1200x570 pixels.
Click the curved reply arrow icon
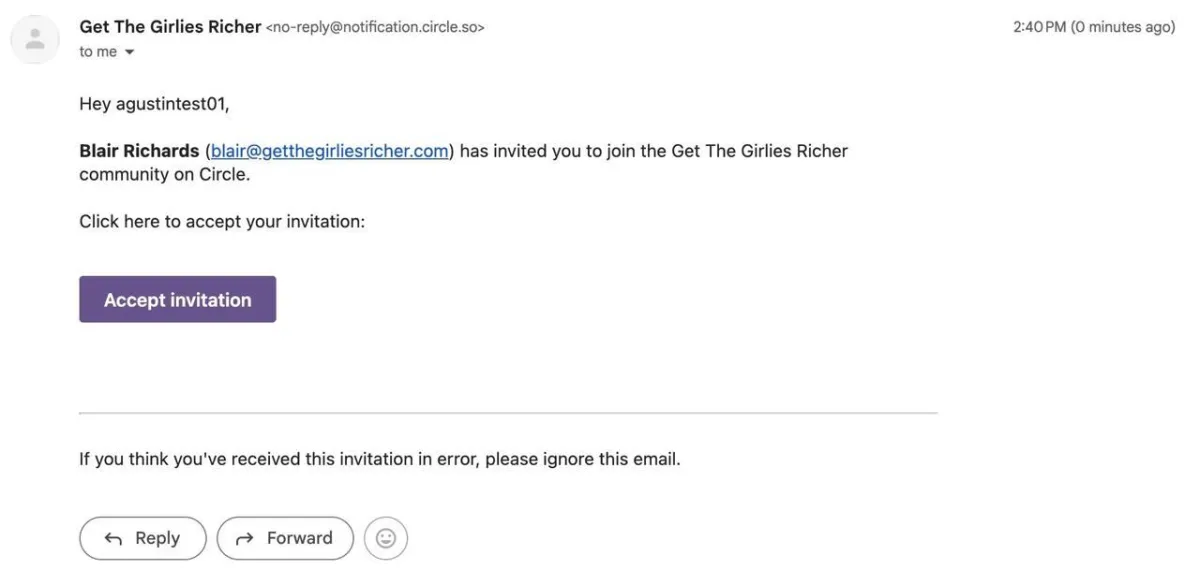[114, 539]
